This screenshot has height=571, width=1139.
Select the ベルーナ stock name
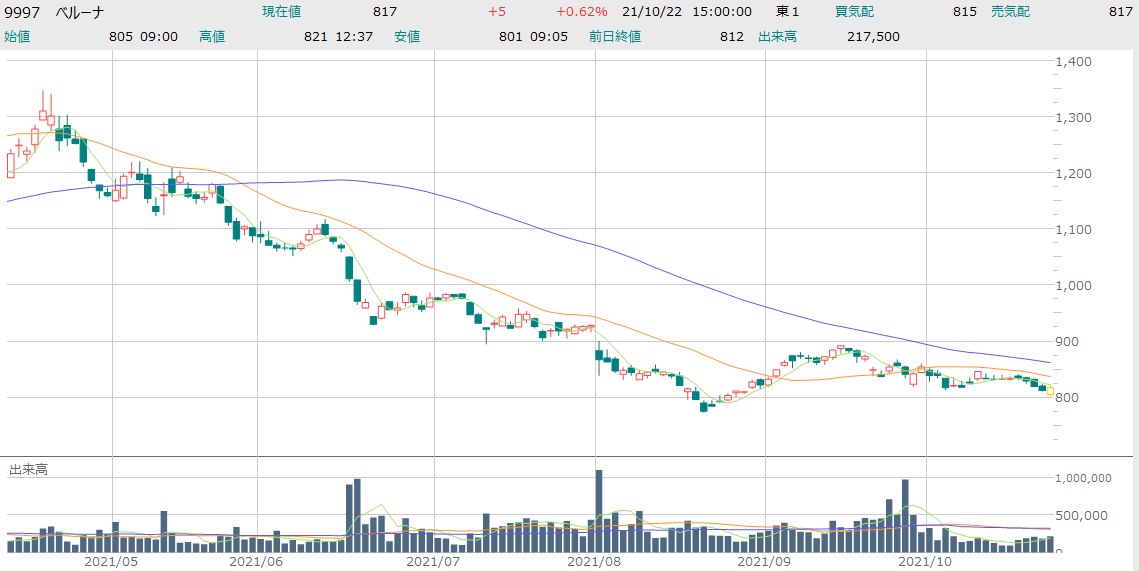[x=79, y=12]
